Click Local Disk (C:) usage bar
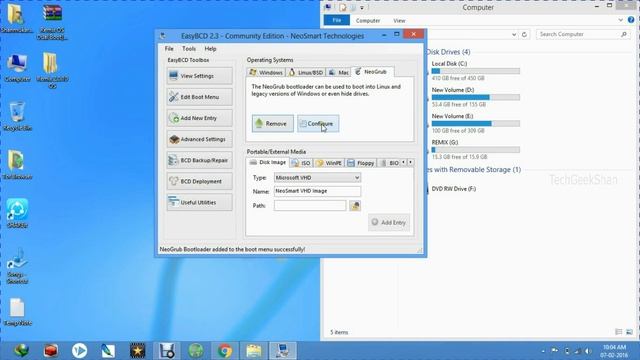This screenshot has height=360, width=640. coord(476,71)
